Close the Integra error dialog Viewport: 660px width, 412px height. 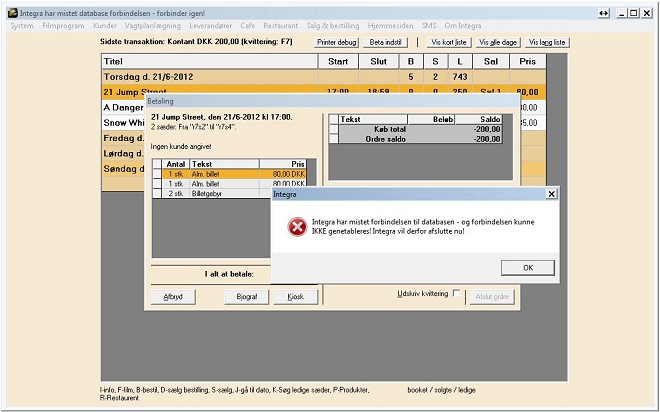click(551, 194)
